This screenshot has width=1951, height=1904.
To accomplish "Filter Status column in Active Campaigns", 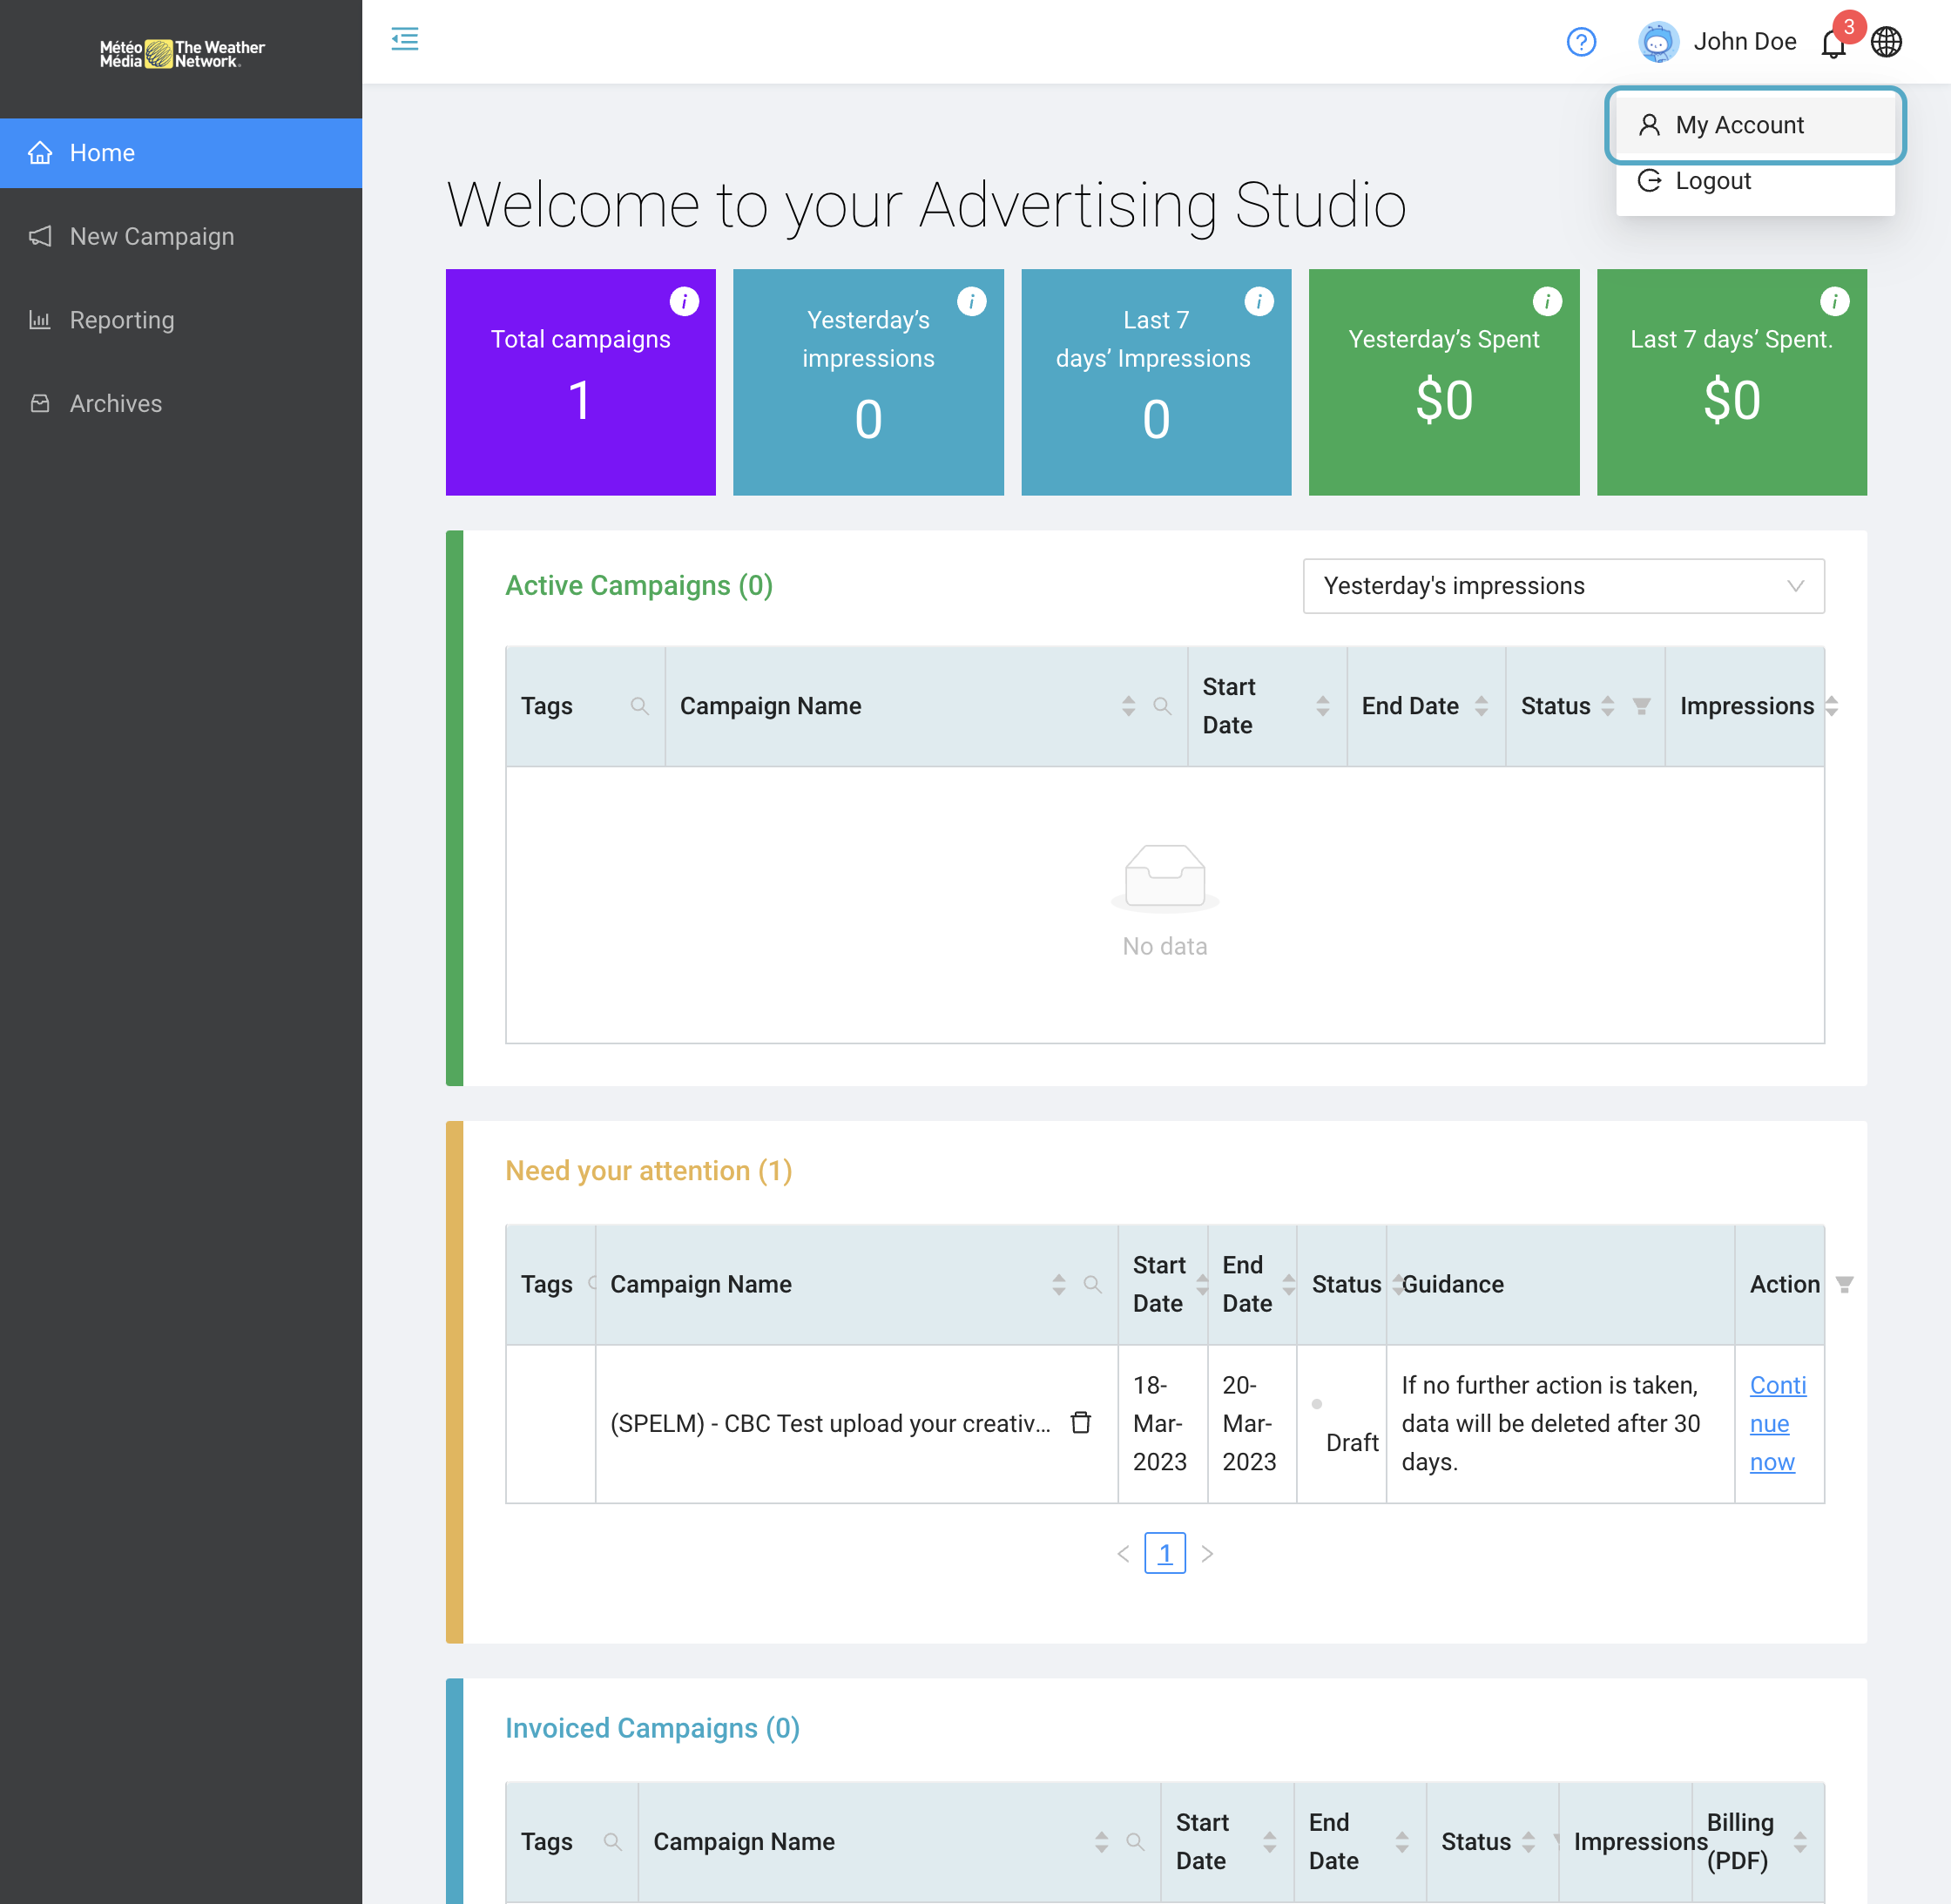I will coord(1641,706).
